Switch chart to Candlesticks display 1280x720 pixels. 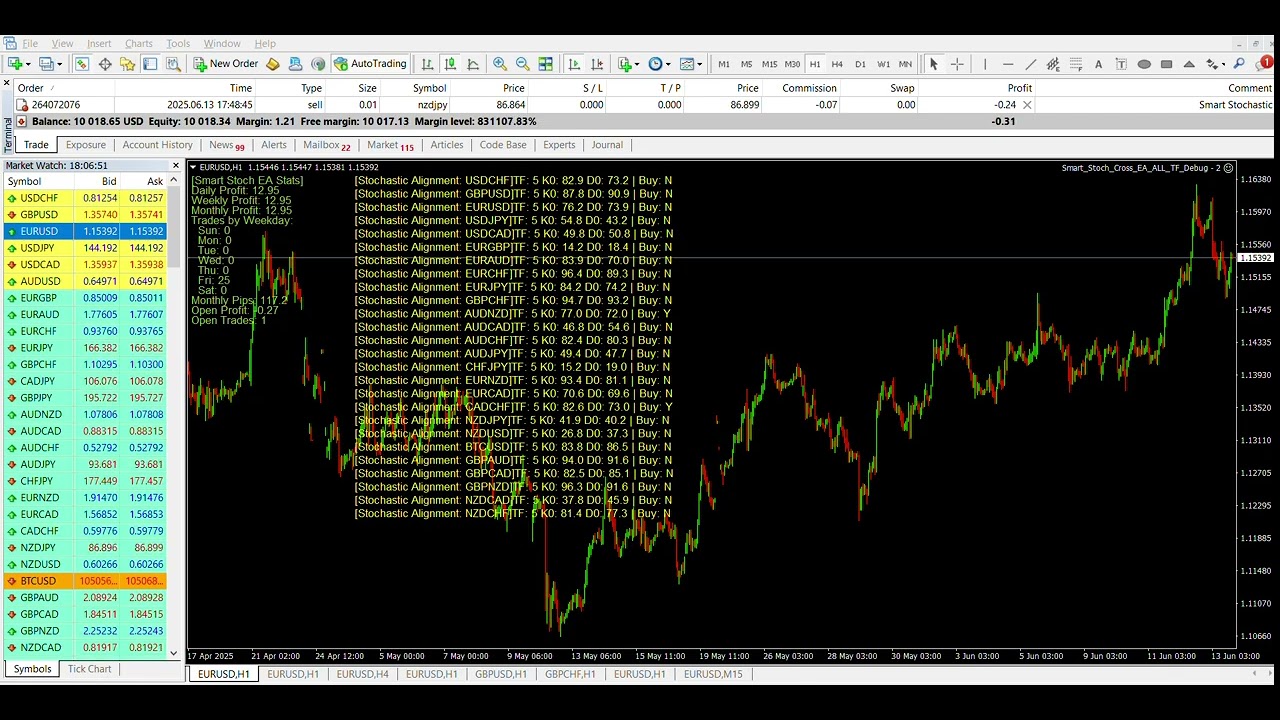(x=450, y=64)
